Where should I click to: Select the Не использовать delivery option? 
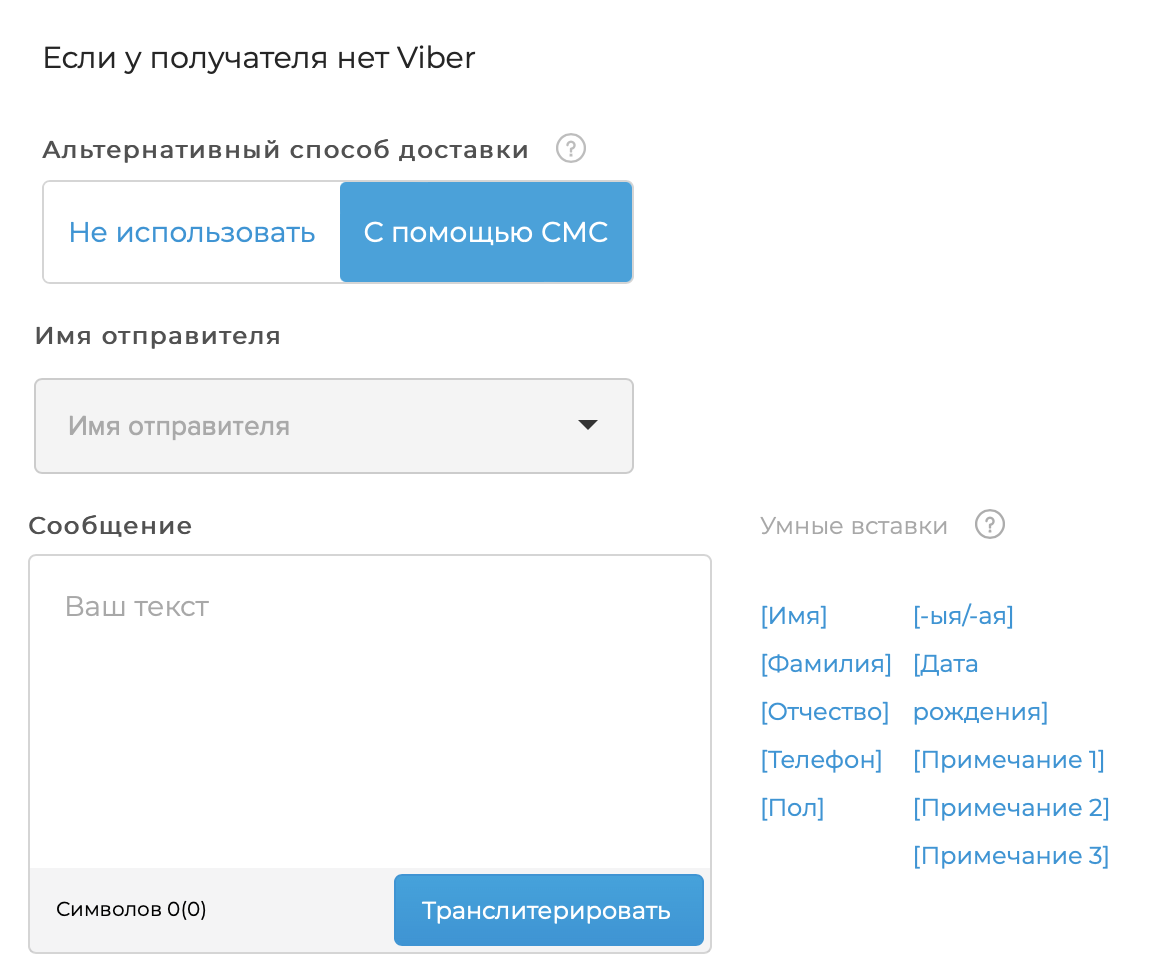coord(192,233)
